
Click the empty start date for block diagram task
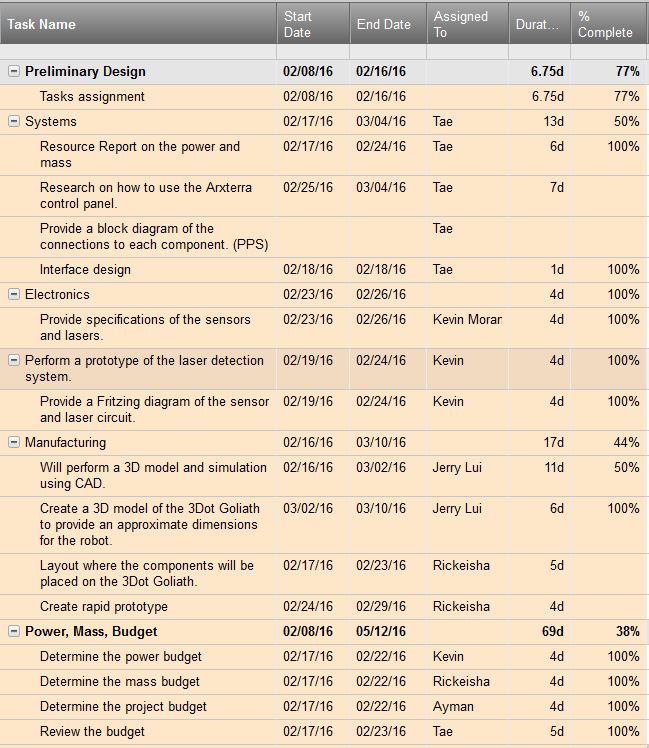[313, 237]
